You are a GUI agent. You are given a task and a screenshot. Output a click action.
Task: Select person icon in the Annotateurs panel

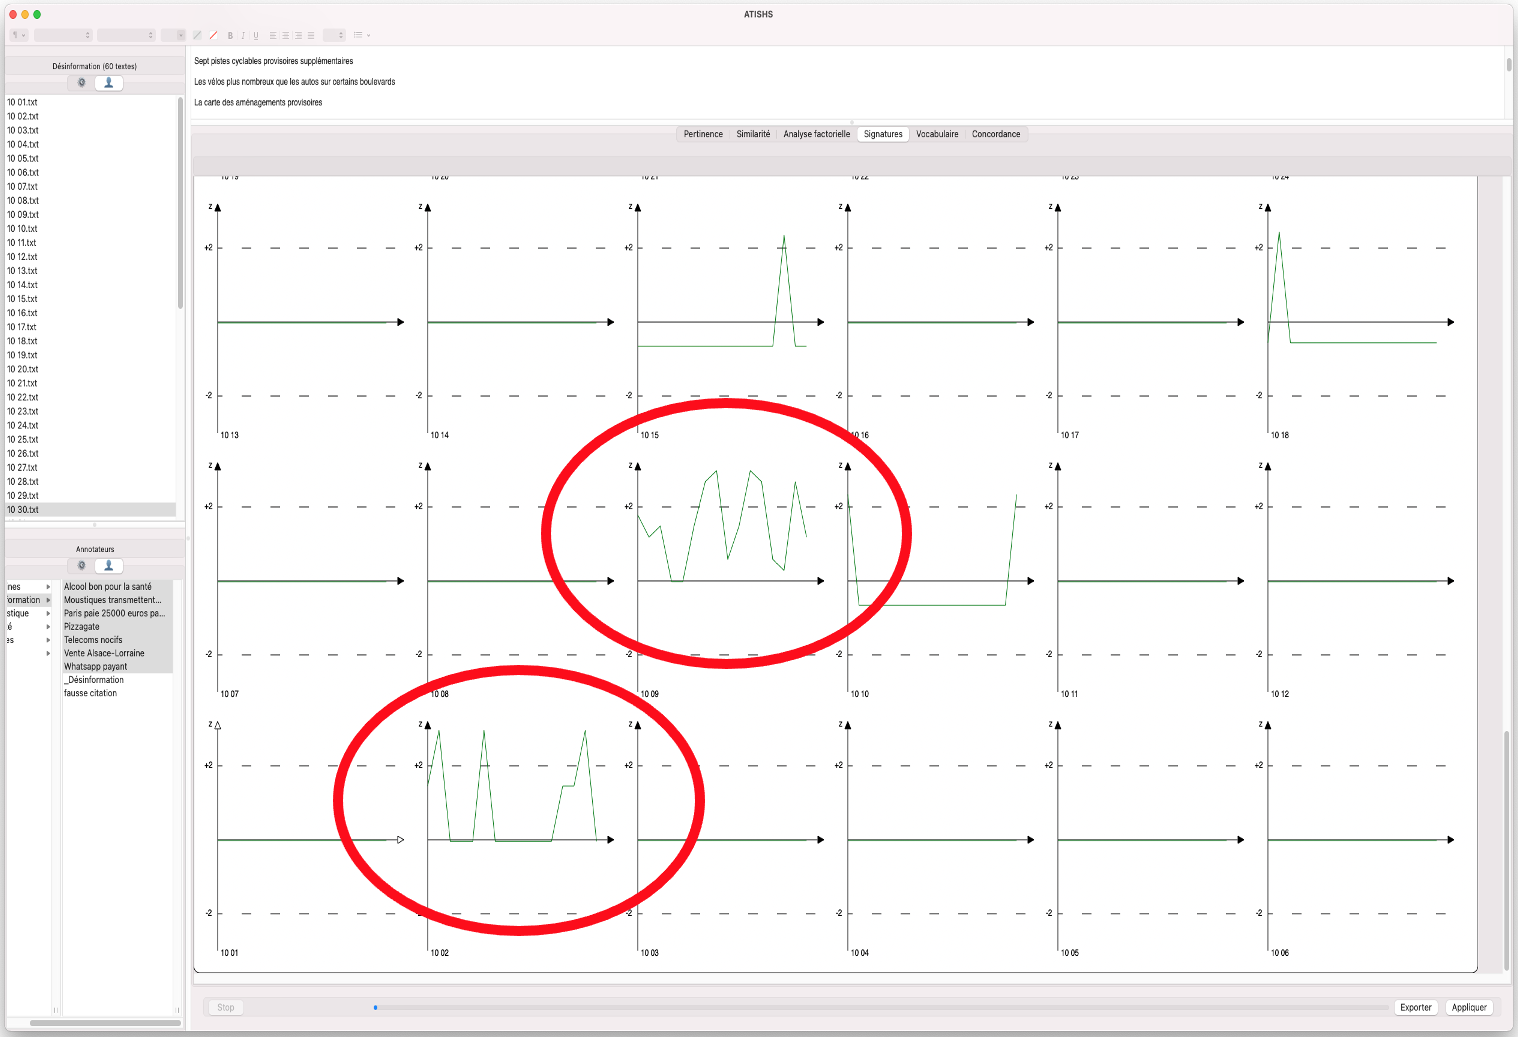pos(109,566)
